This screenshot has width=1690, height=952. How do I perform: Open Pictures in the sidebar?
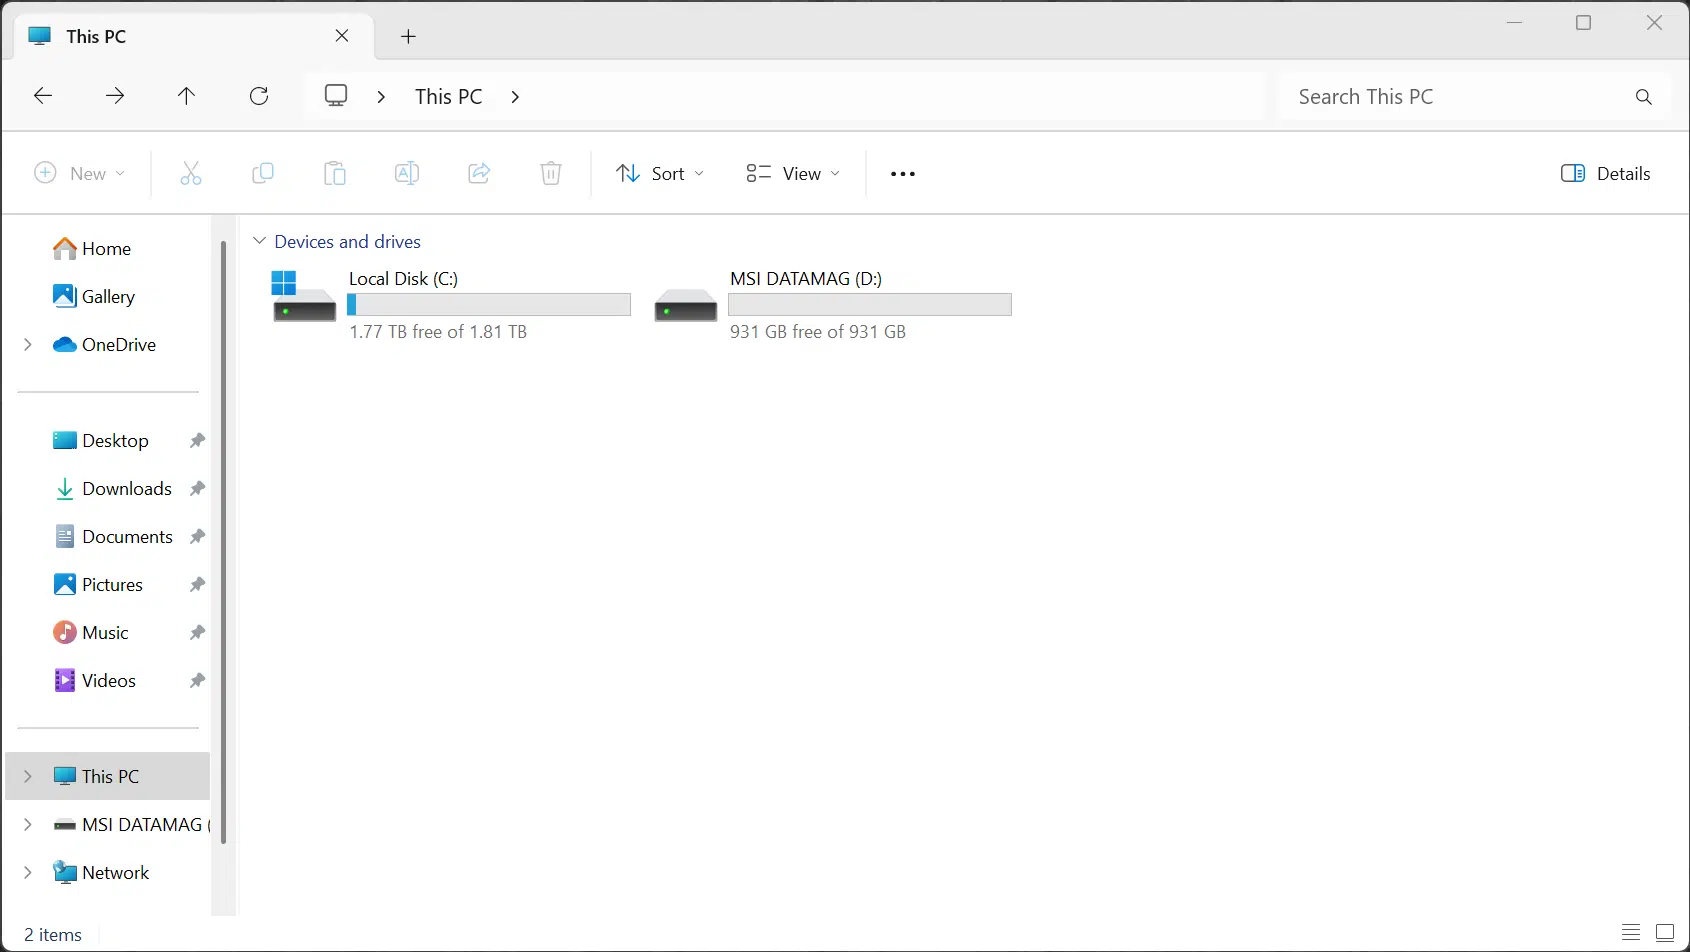(x=112, y=585)
